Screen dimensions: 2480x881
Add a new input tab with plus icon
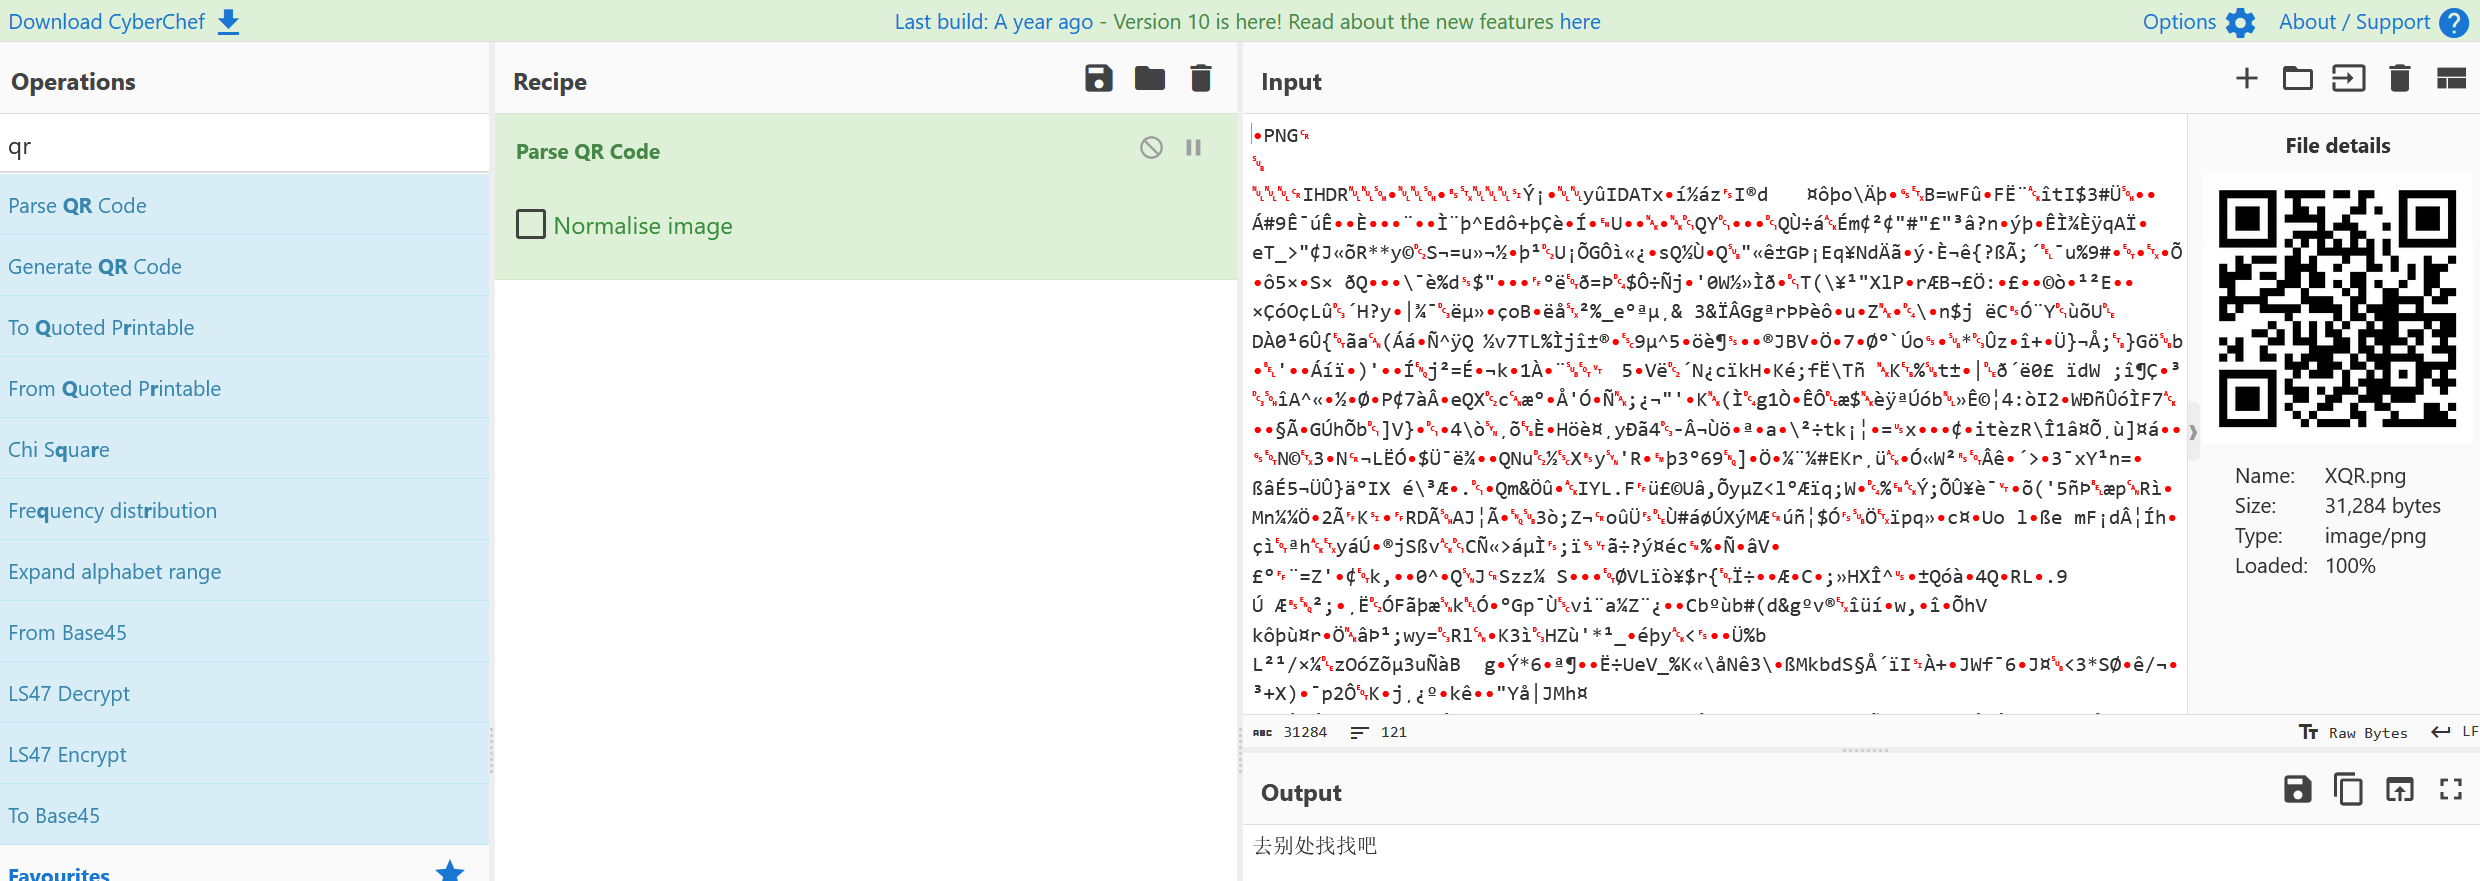[2247, 78]
